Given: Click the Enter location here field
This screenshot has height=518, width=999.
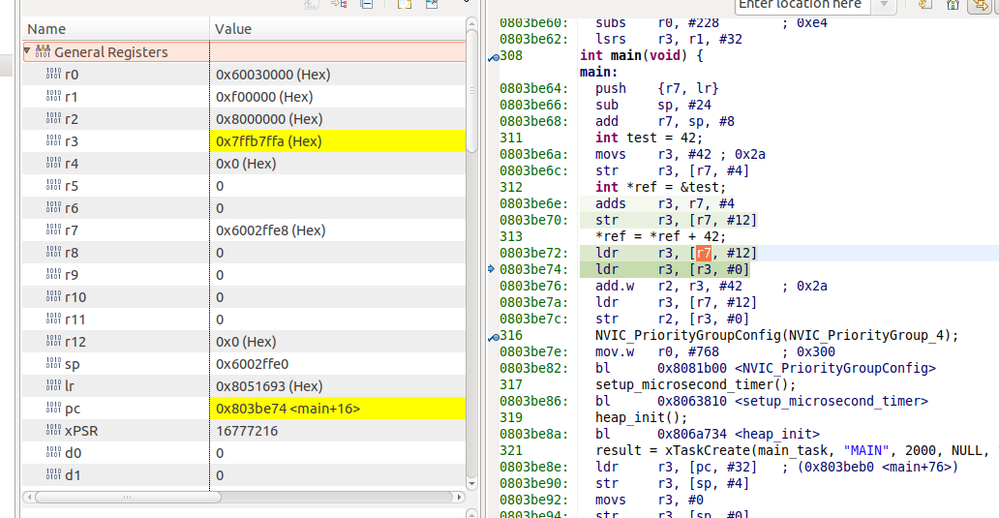Looking at the screenshot, I should point(800,5).
